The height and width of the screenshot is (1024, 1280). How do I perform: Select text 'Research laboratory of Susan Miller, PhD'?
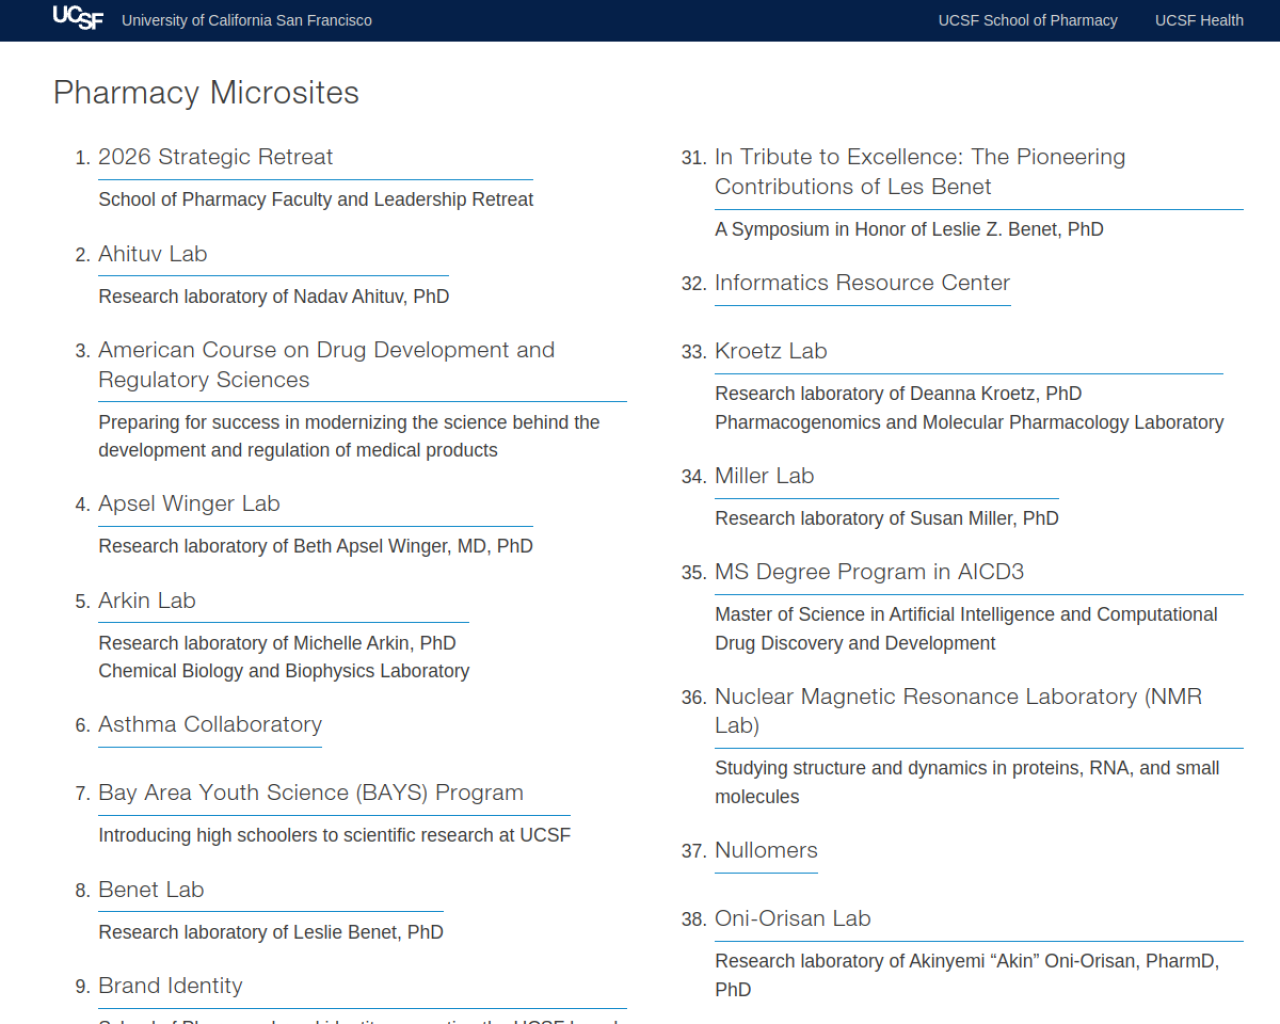(x=887, y=519)
